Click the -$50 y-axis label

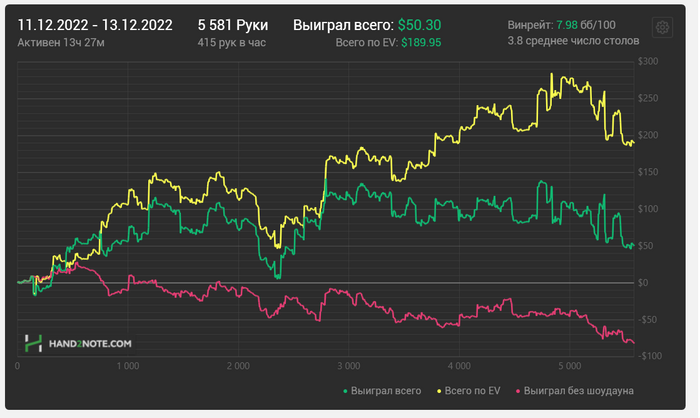click(646, 320)
